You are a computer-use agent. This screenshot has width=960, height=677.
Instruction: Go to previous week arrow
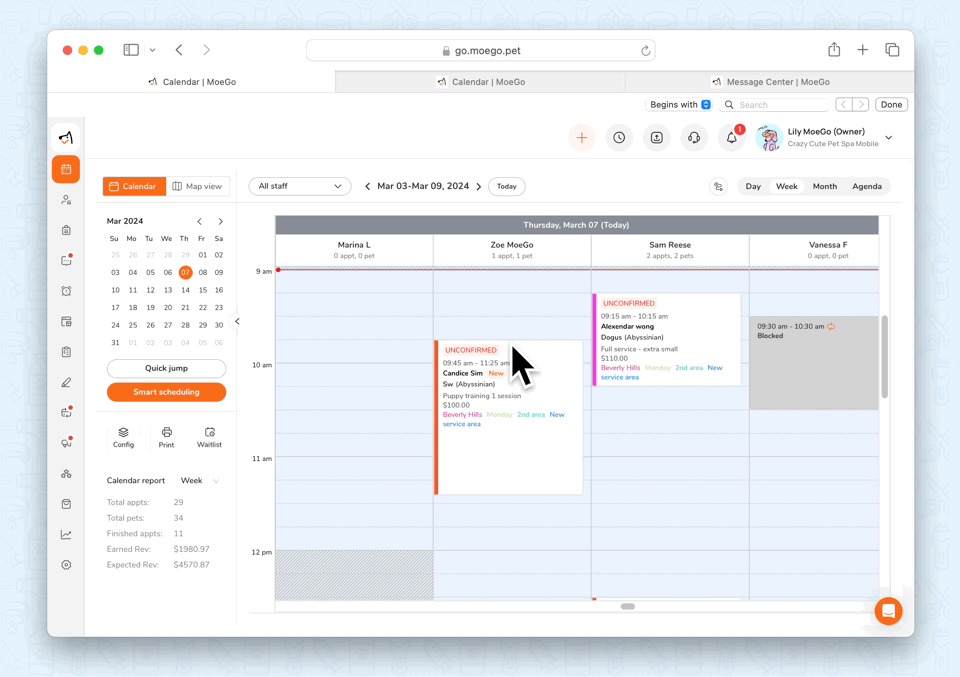pos(367,186)
